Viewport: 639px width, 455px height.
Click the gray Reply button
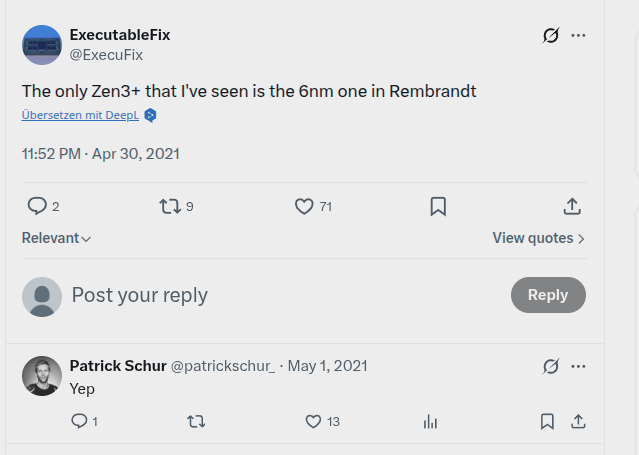point(548,295)
